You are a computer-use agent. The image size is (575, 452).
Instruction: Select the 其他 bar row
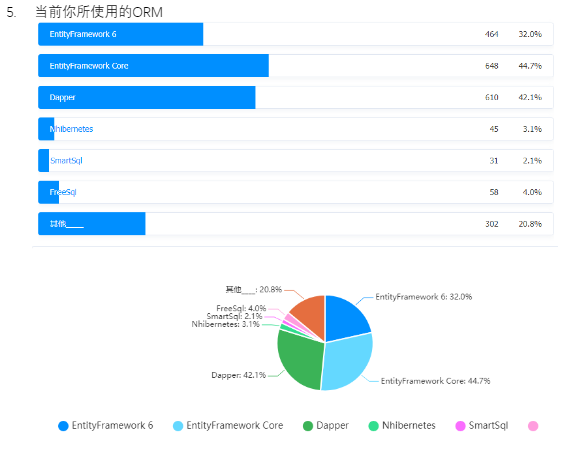296,224
